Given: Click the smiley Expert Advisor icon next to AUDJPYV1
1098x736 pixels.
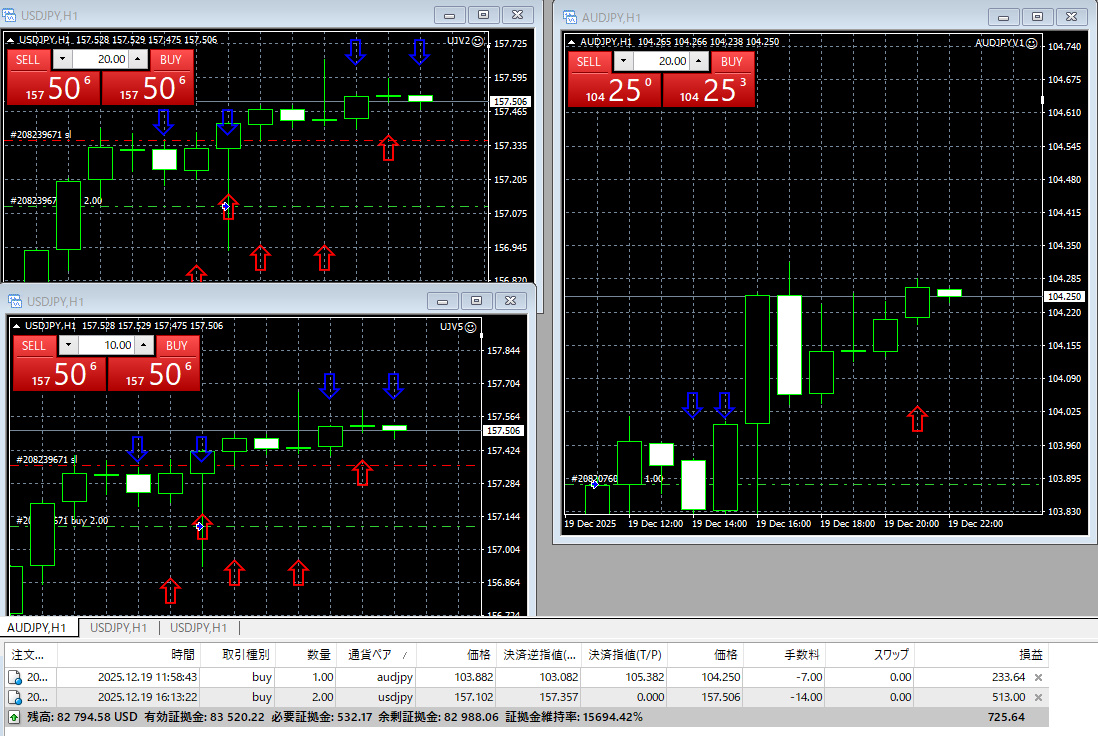Looking at the screenshot, I should point(1034,43).
